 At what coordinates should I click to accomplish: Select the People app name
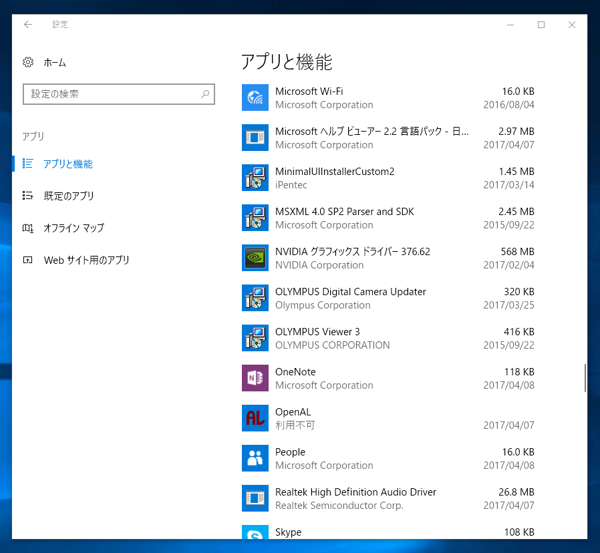pyautogui.click(x=290, y=452)
